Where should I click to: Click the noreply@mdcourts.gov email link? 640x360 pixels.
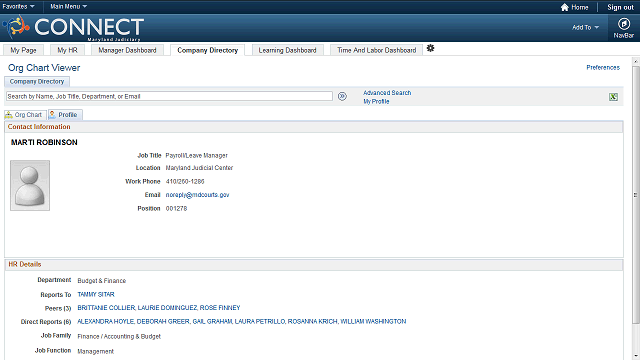pos(197,195)
